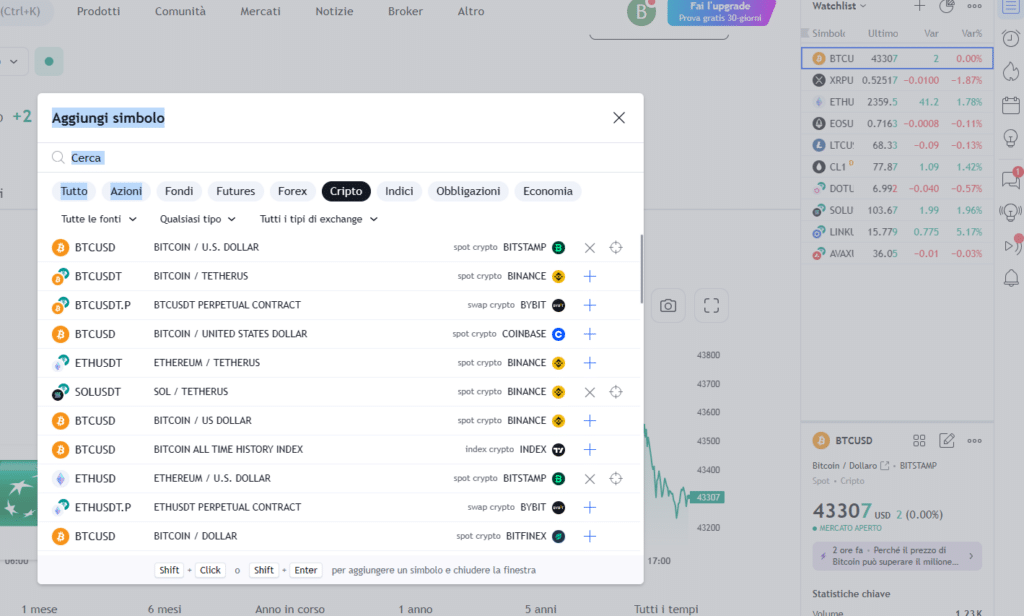Add BTCUSD Binance US Dollar with plus

click(590, 421)
